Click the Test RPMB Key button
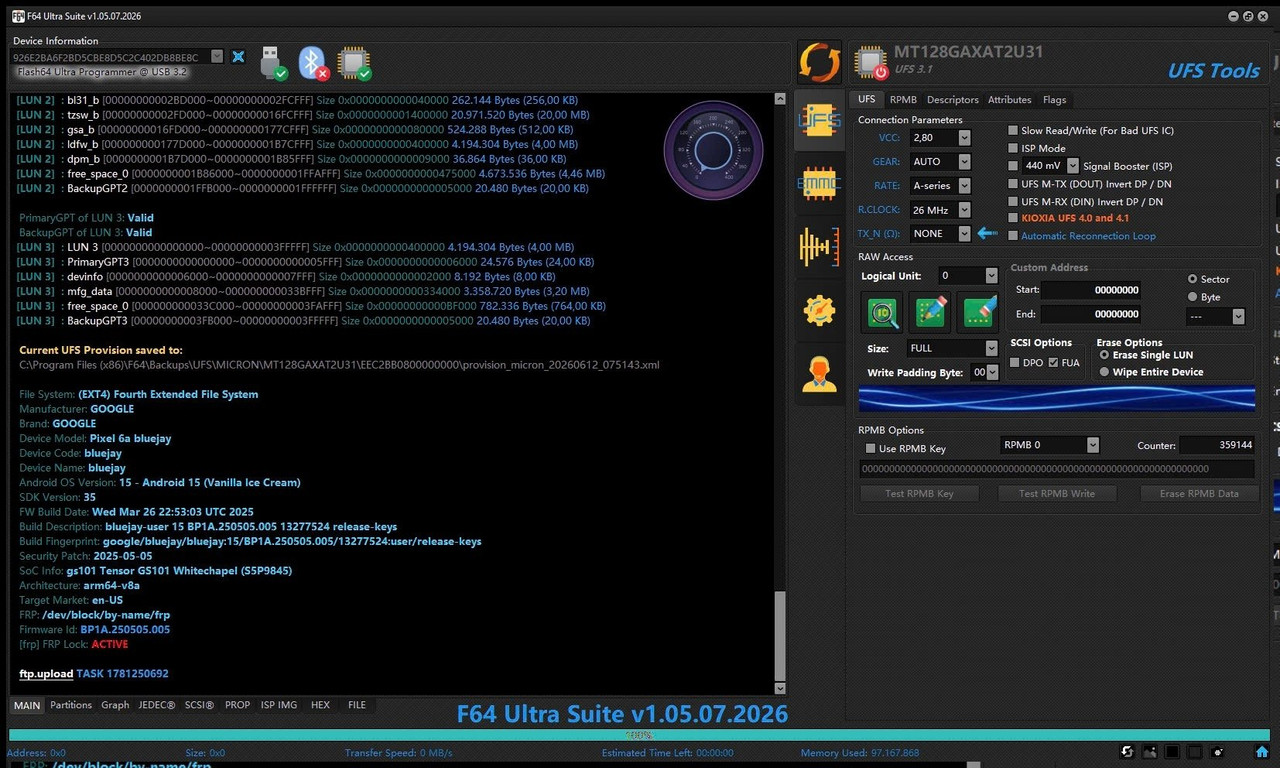The image size is (1280, 768). 919,493
